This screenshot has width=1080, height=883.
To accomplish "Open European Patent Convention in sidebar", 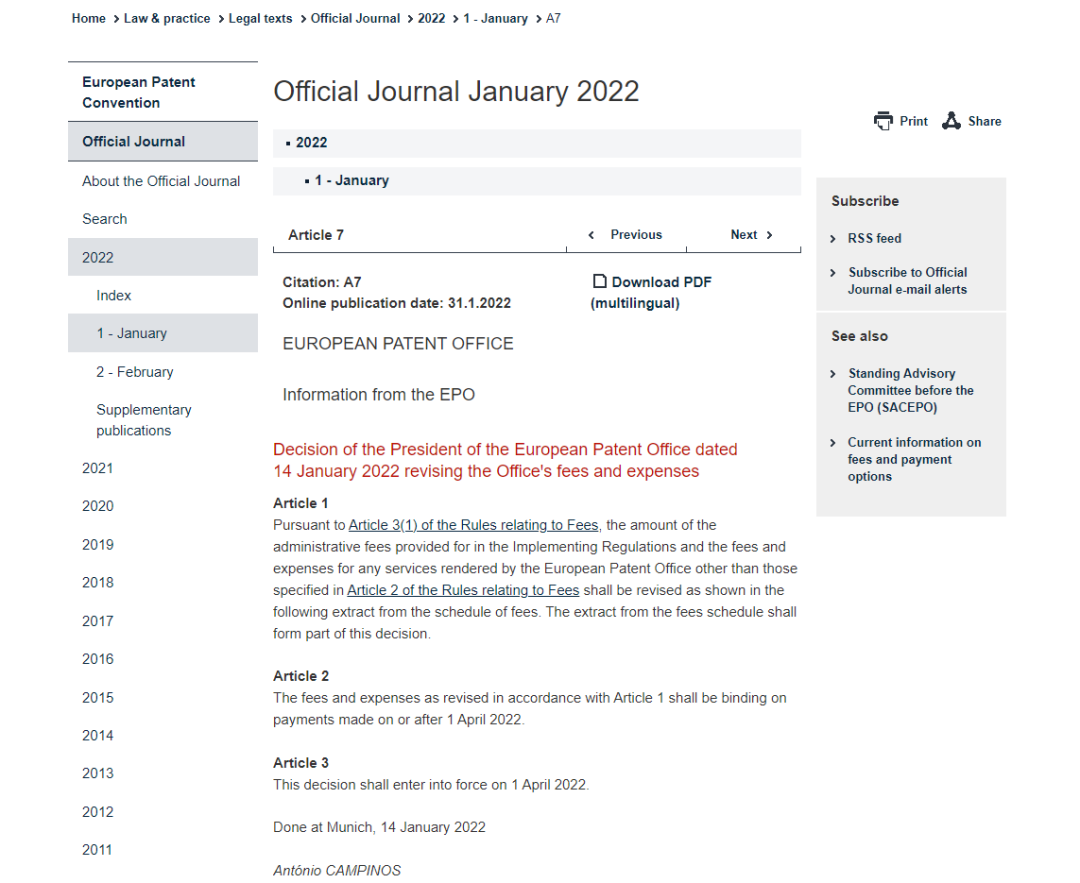I will (163, 92).
